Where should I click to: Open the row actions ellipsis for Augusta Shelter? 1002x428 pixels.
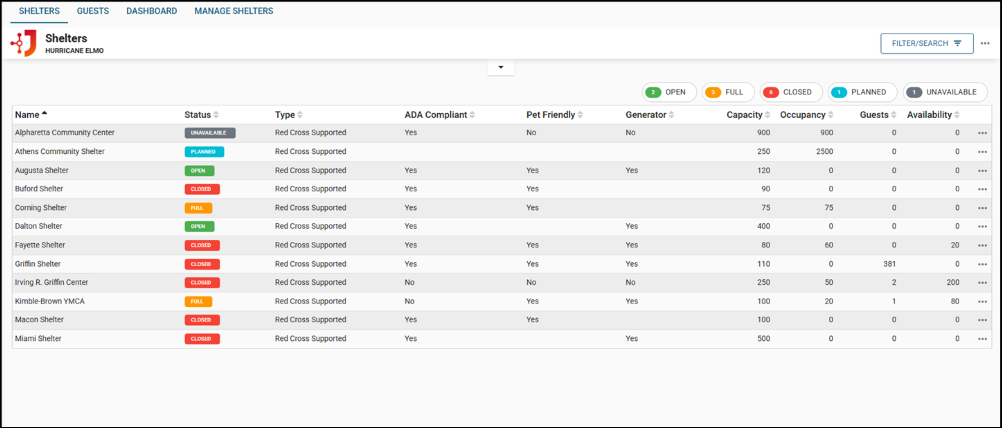982,171
